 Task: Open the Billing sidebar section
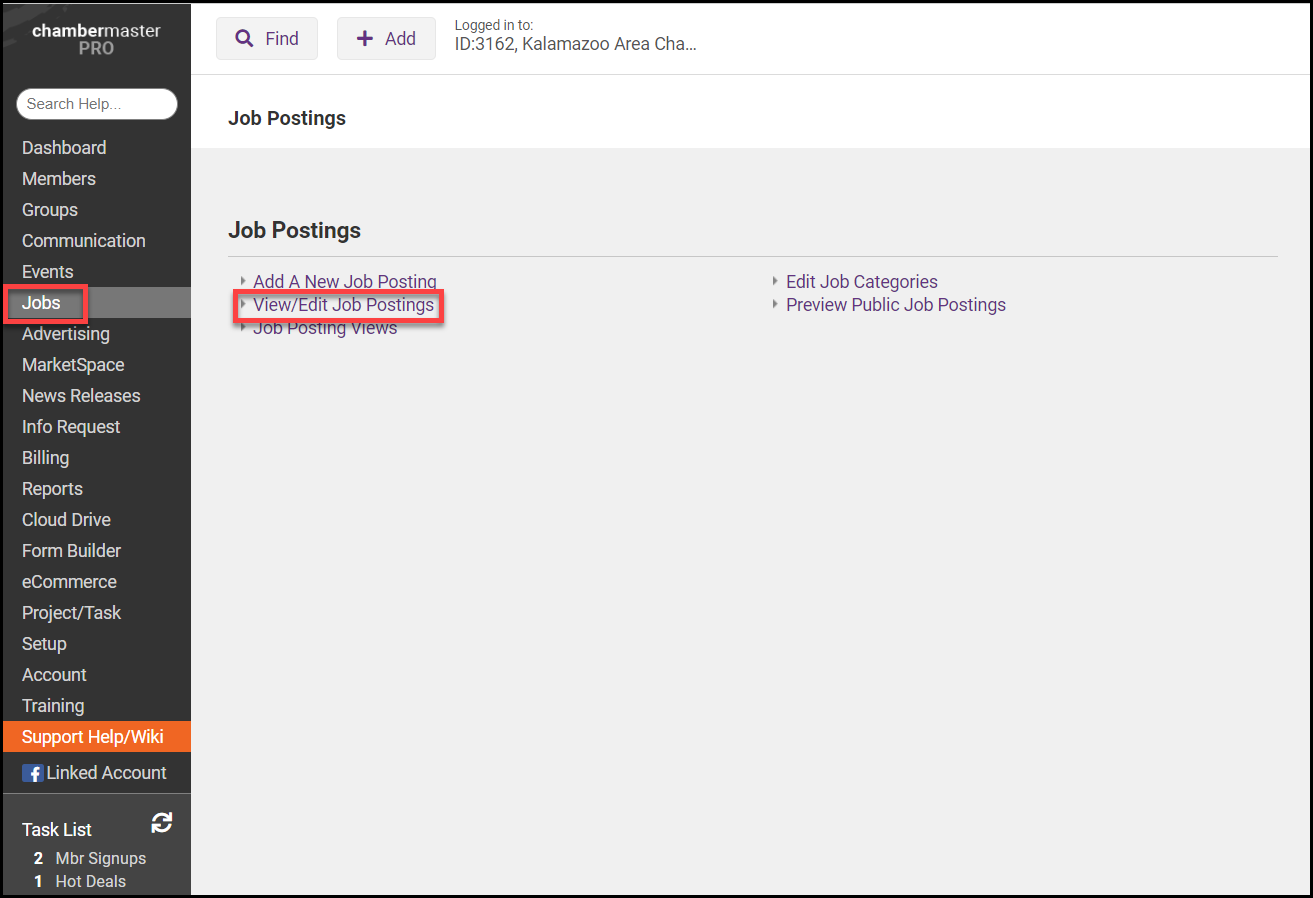click(x=46, y=458)
